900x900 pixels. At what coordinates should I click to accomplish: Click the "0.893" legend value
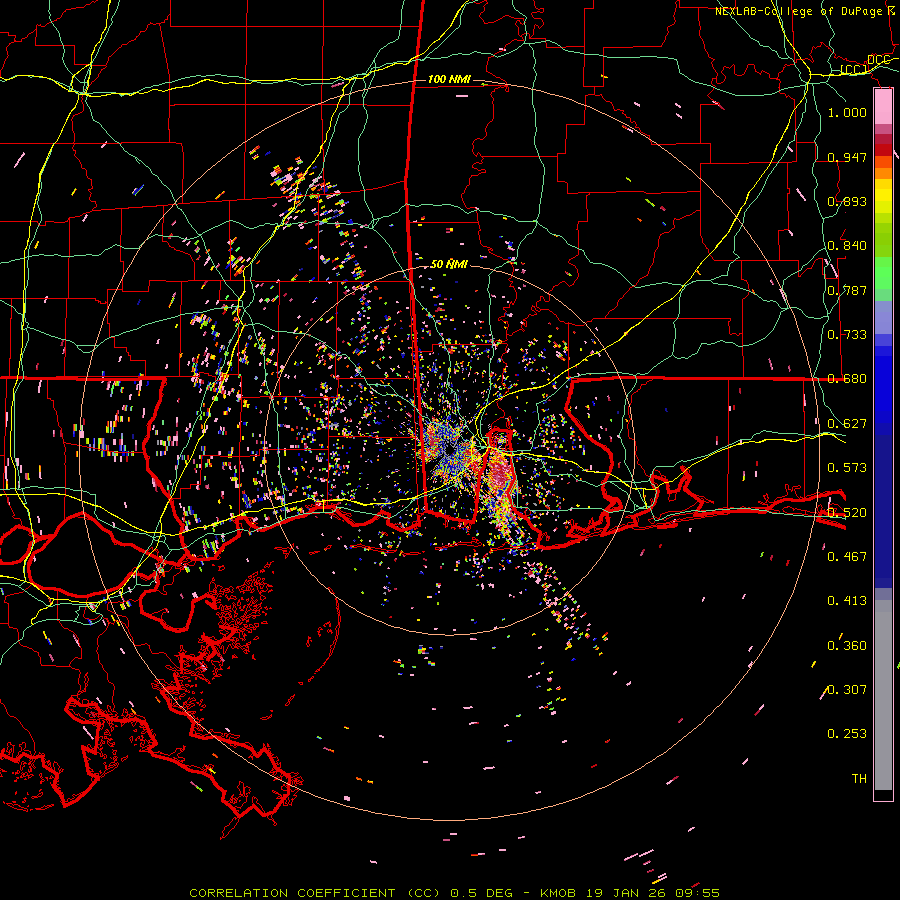pos(847,201)
